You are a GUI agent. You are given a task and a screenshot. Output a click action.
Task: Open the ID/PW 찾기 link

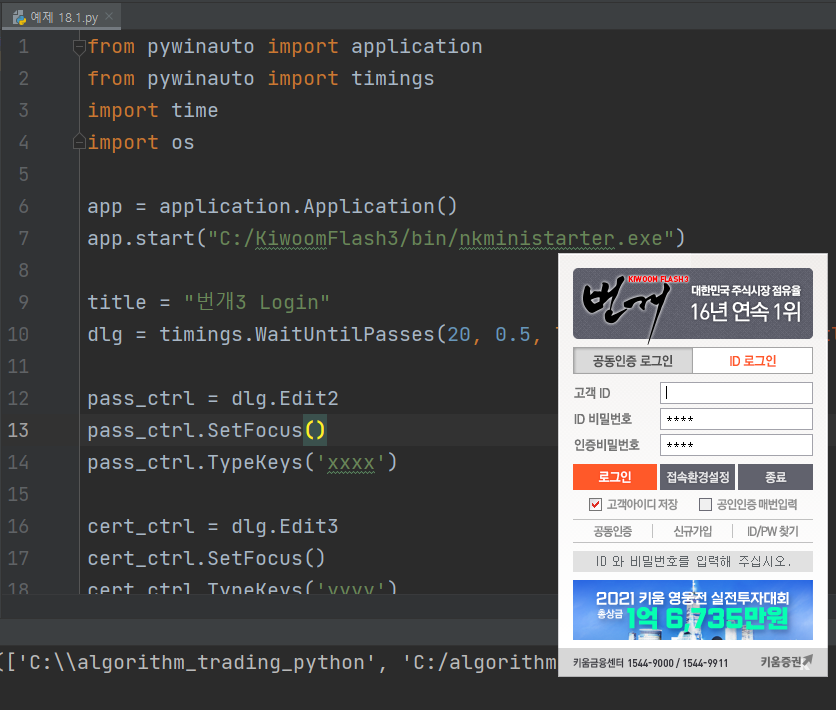(773, 531)
